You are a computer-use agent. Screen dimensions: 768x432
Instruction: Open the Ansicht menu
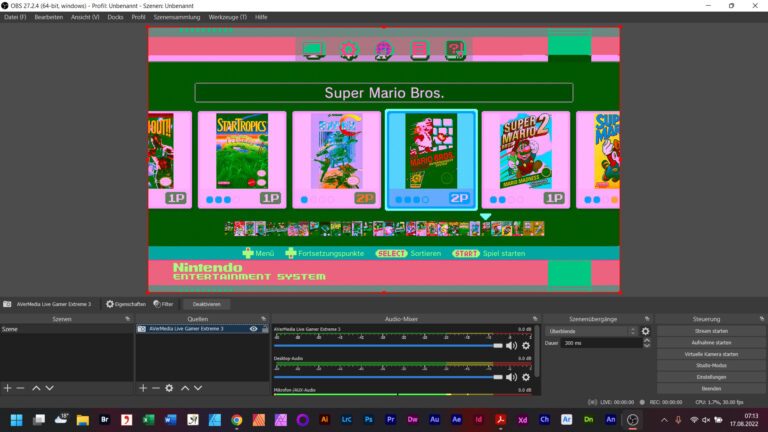[x=85, y=17]
